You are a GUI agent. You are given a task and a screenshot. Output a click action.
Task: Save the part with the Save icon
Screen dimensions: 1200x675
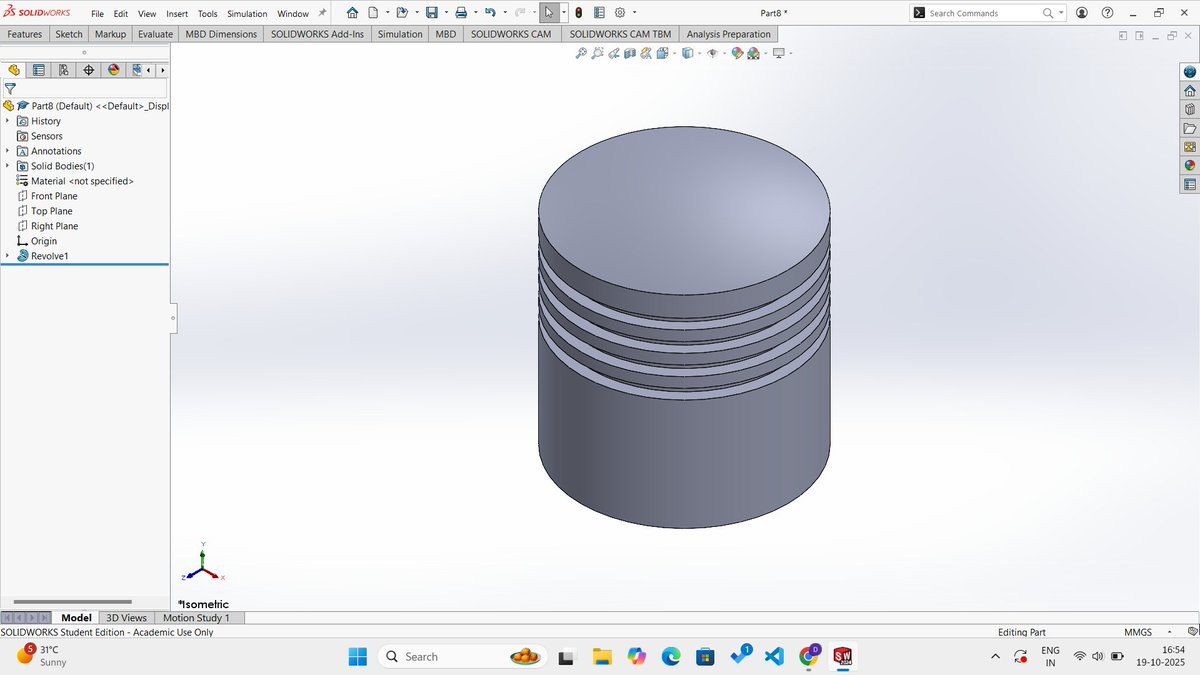[431, 13]
